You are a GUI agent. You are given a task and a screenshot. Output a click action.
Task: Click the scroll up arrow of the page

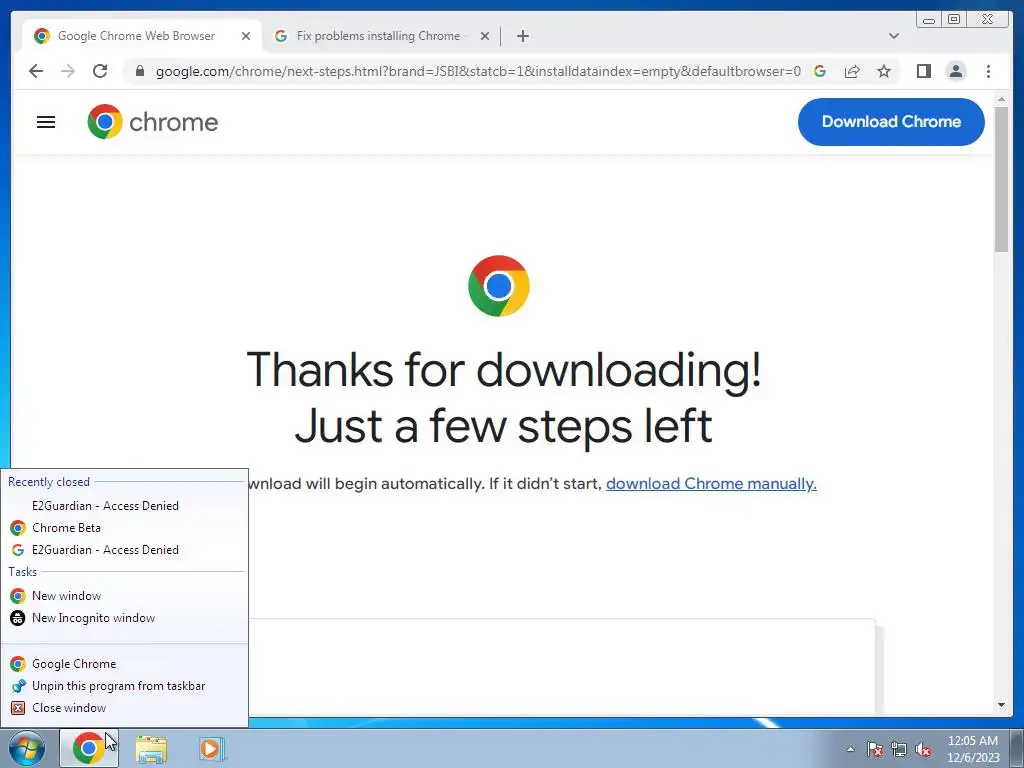[x=1001, y=99]
